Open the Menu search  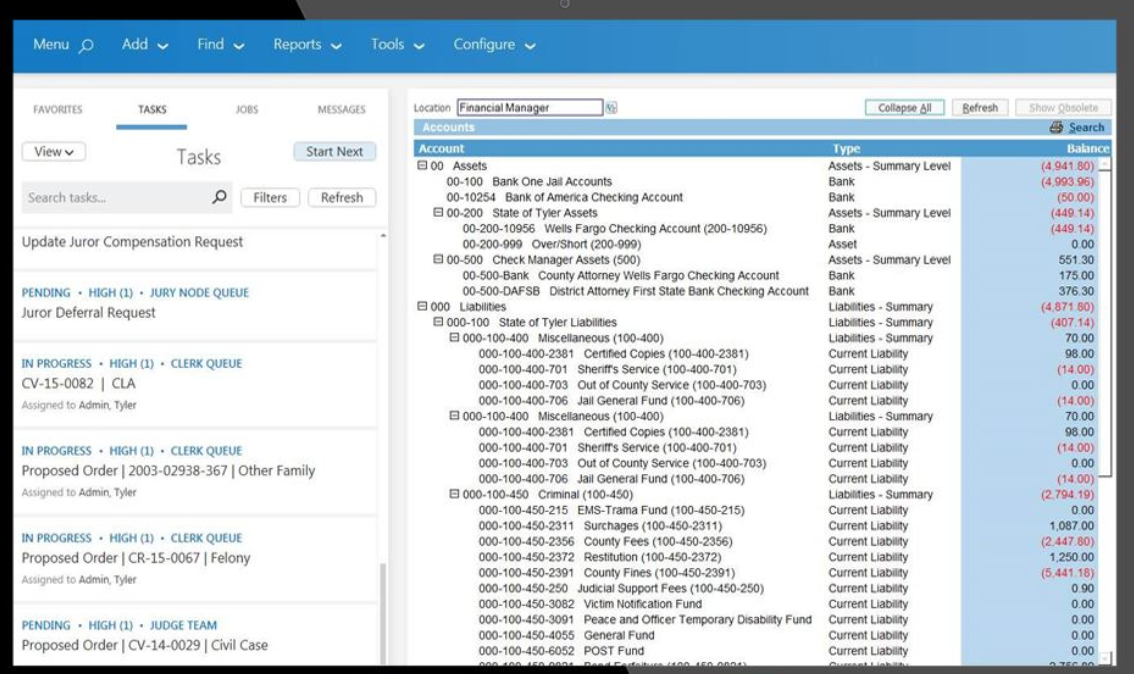tap(63, 45)
